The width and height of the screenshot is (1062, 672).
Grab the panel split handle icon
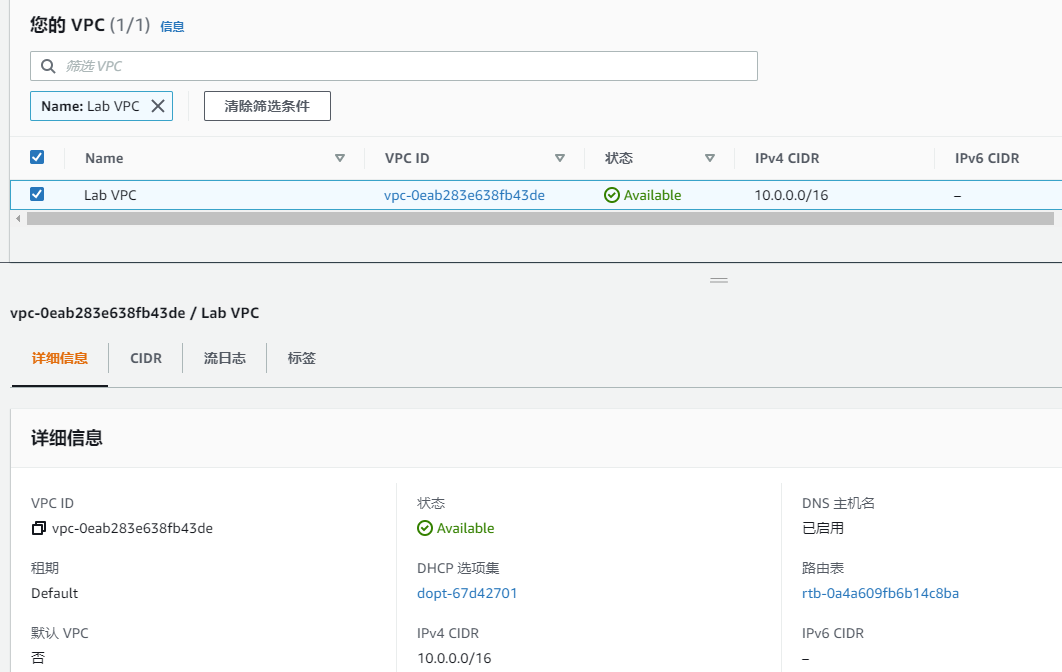tap(719, 280)
